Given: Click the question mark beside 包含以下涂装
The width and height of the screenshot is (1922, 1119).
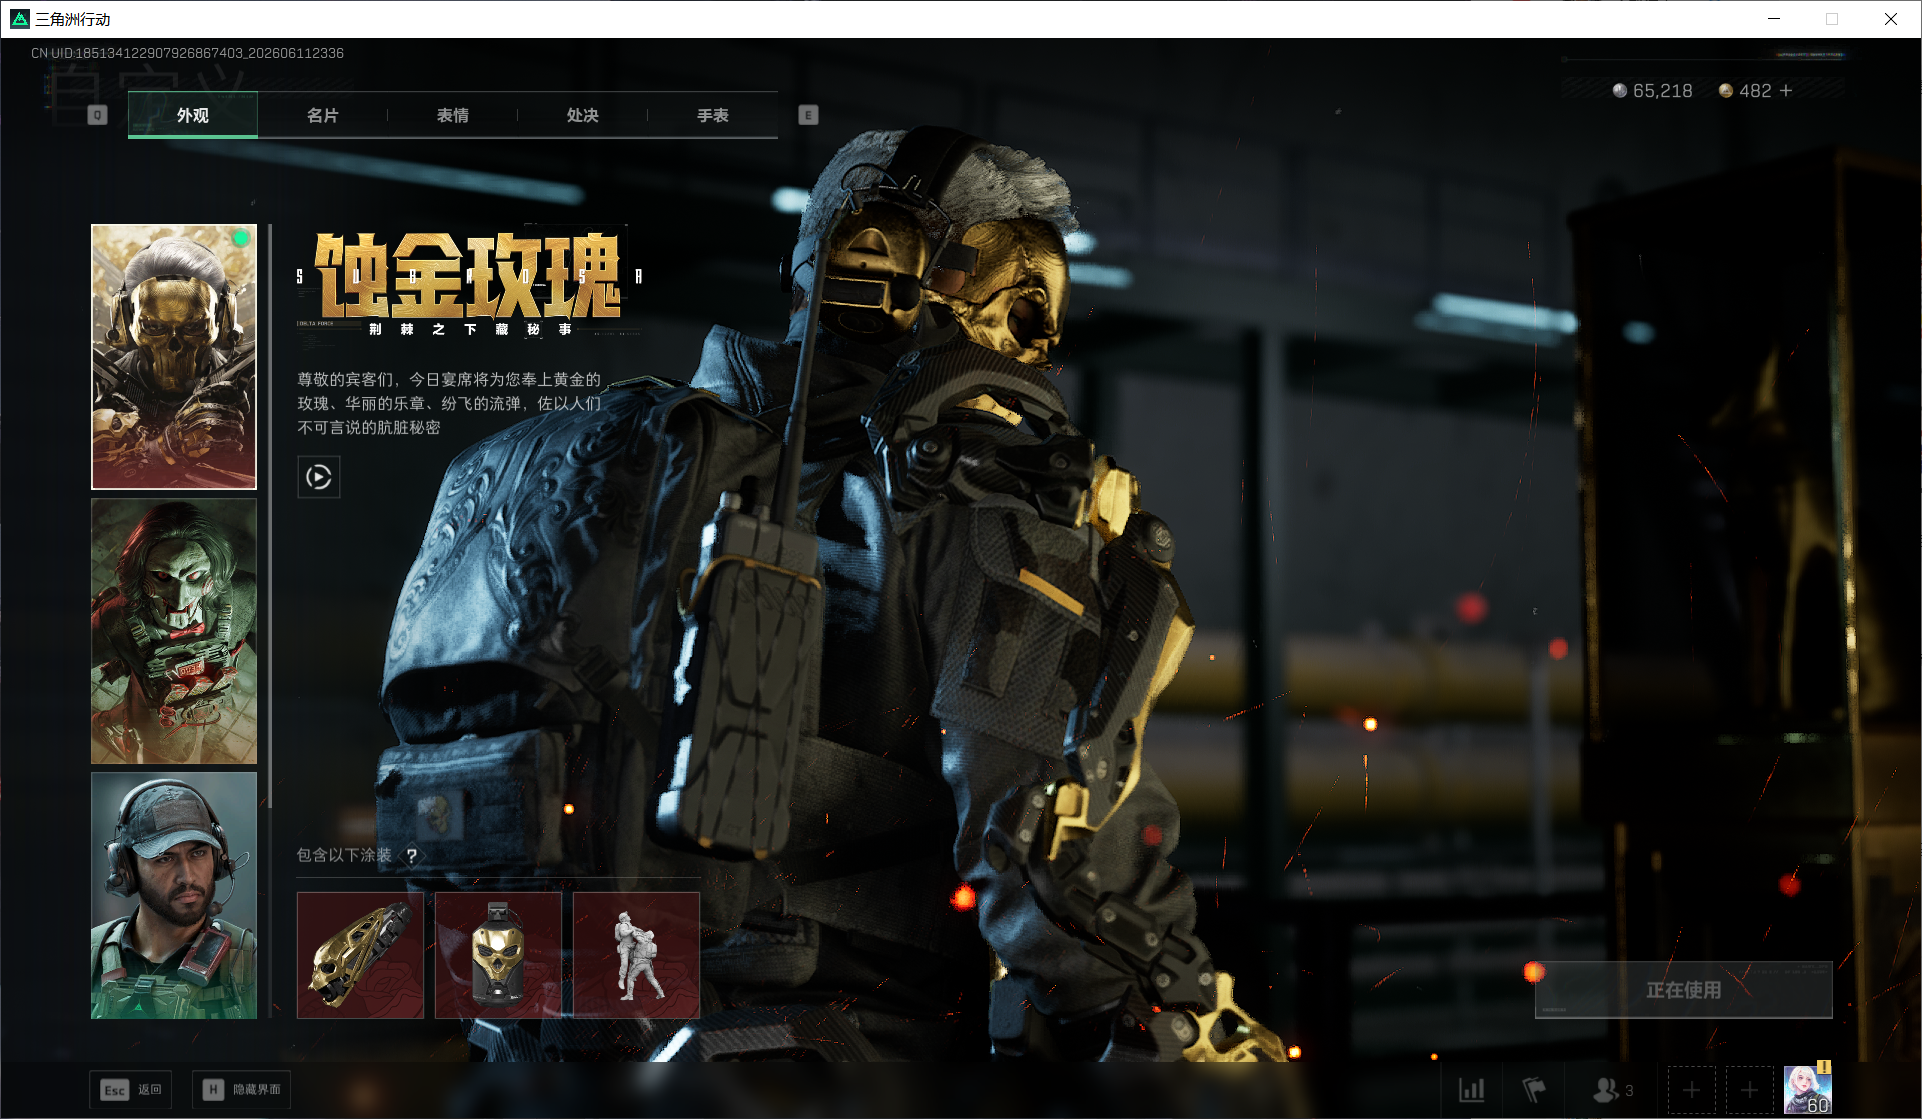Looking at the screenshot, I should [411, 856].
